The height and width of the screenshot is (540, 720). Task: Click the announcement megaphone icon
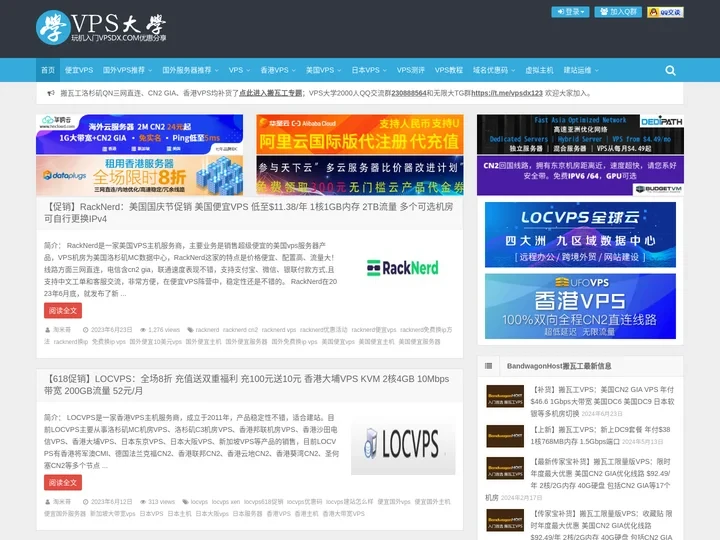click(51, 93)
